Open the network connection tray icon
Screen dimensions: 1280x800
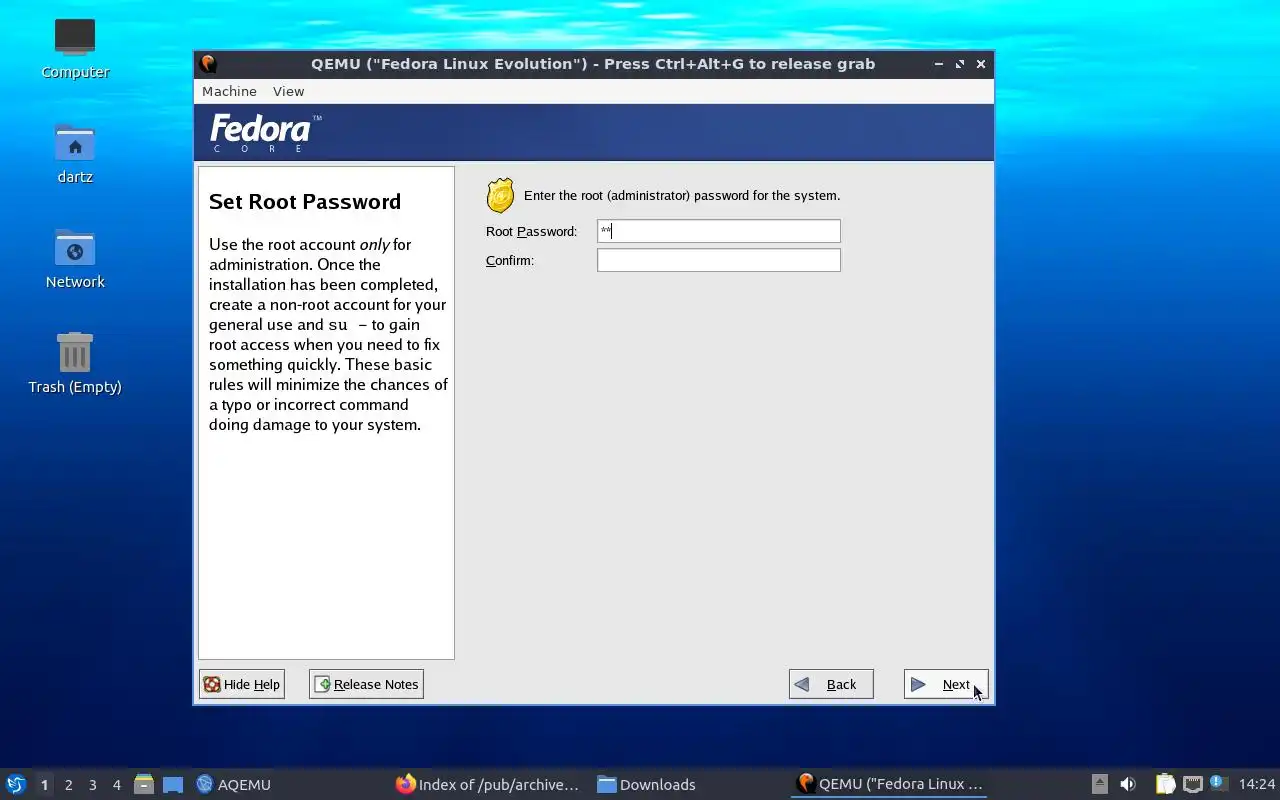pyautogui.click(x=1192, y=784)
